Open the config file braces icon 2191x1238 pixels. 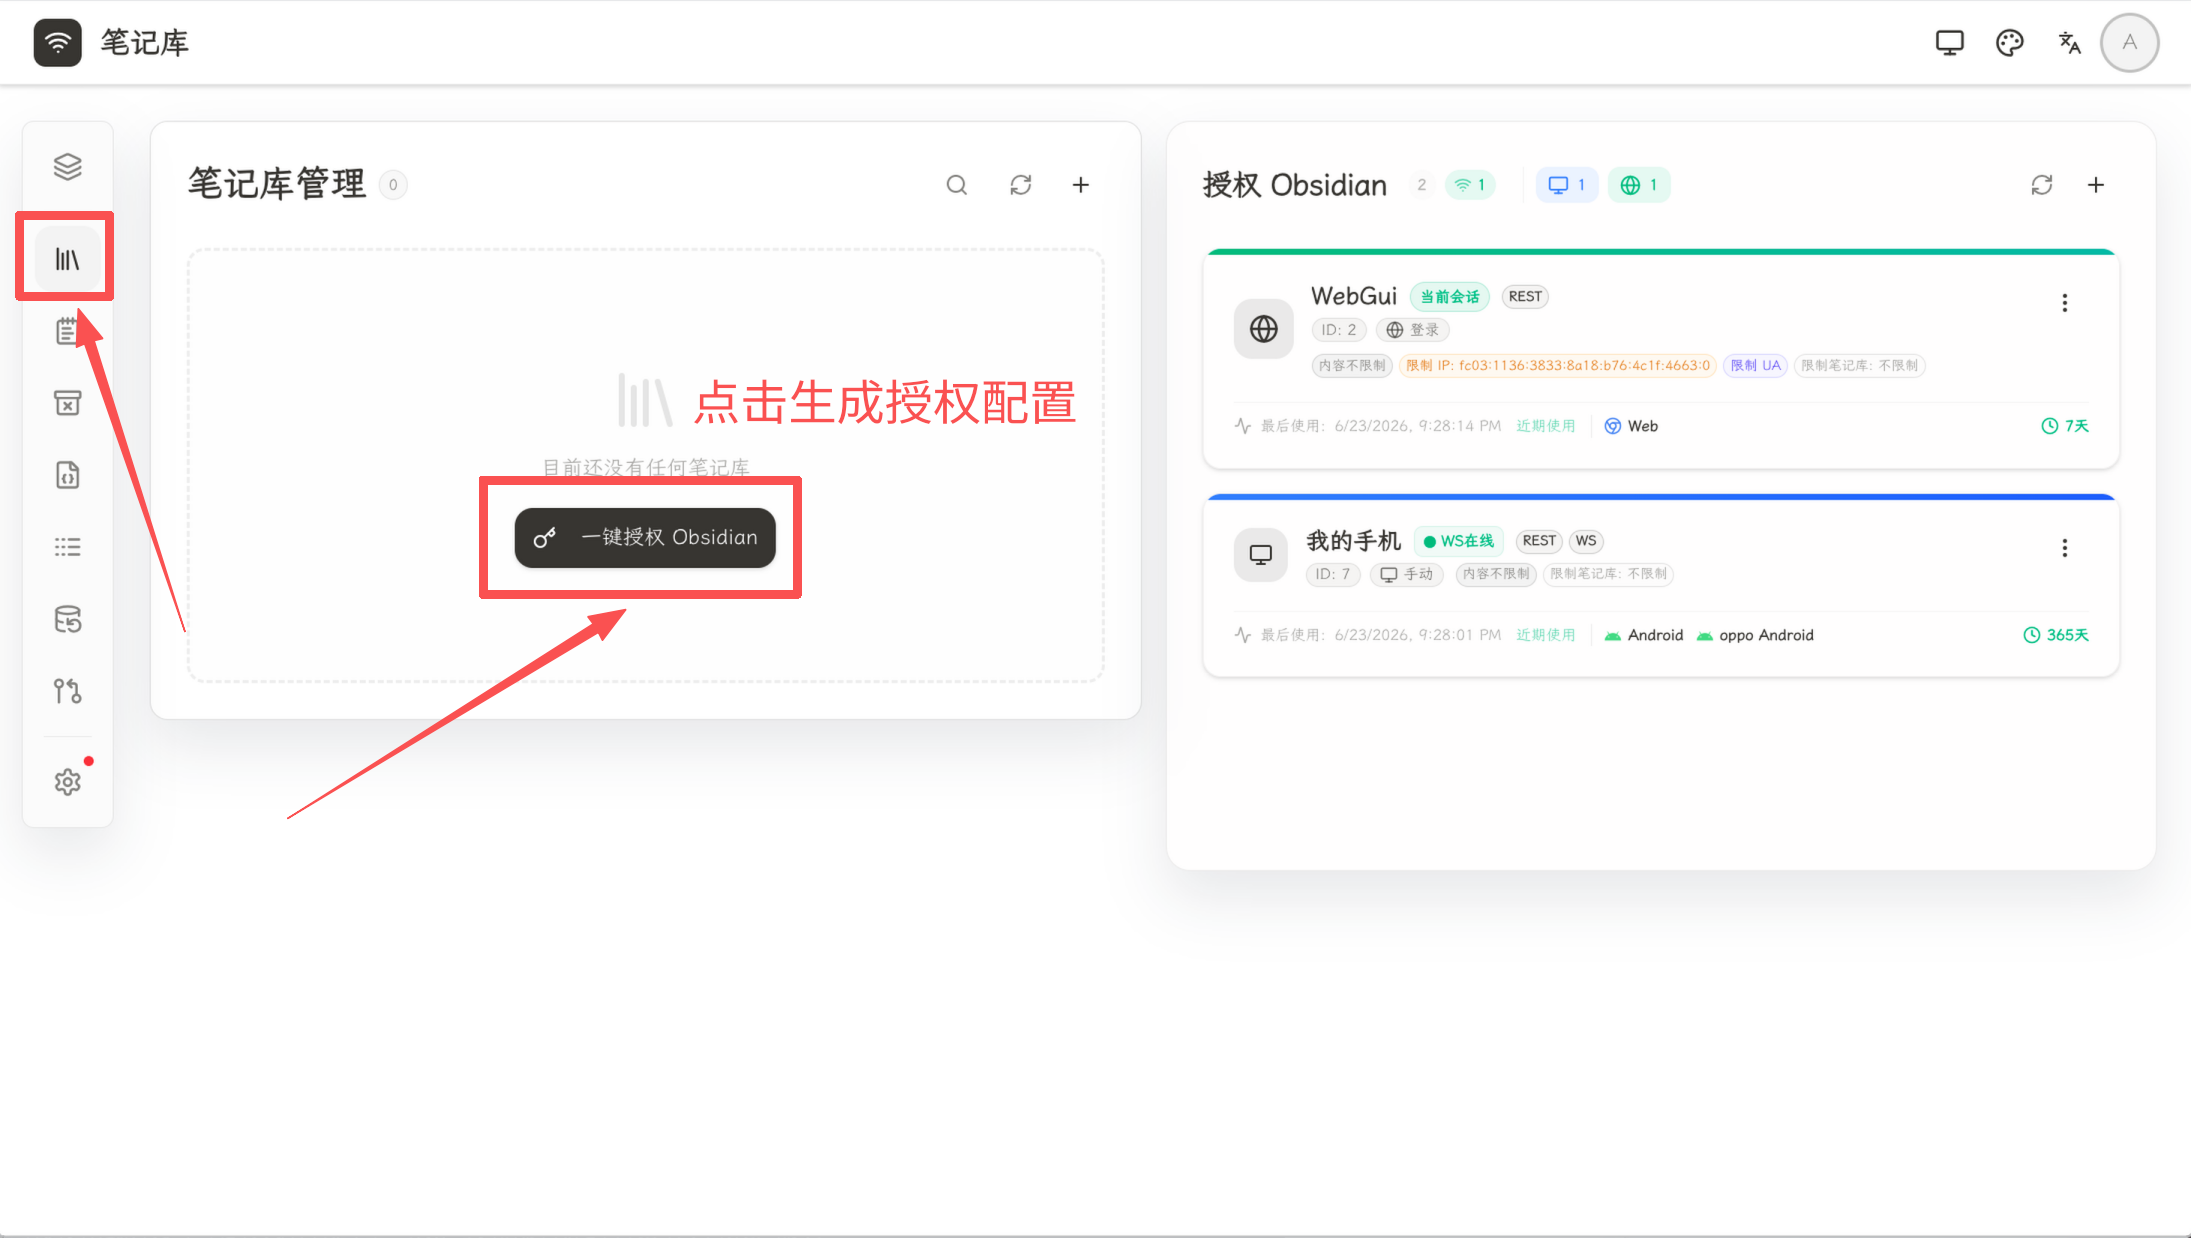(67, 475)
